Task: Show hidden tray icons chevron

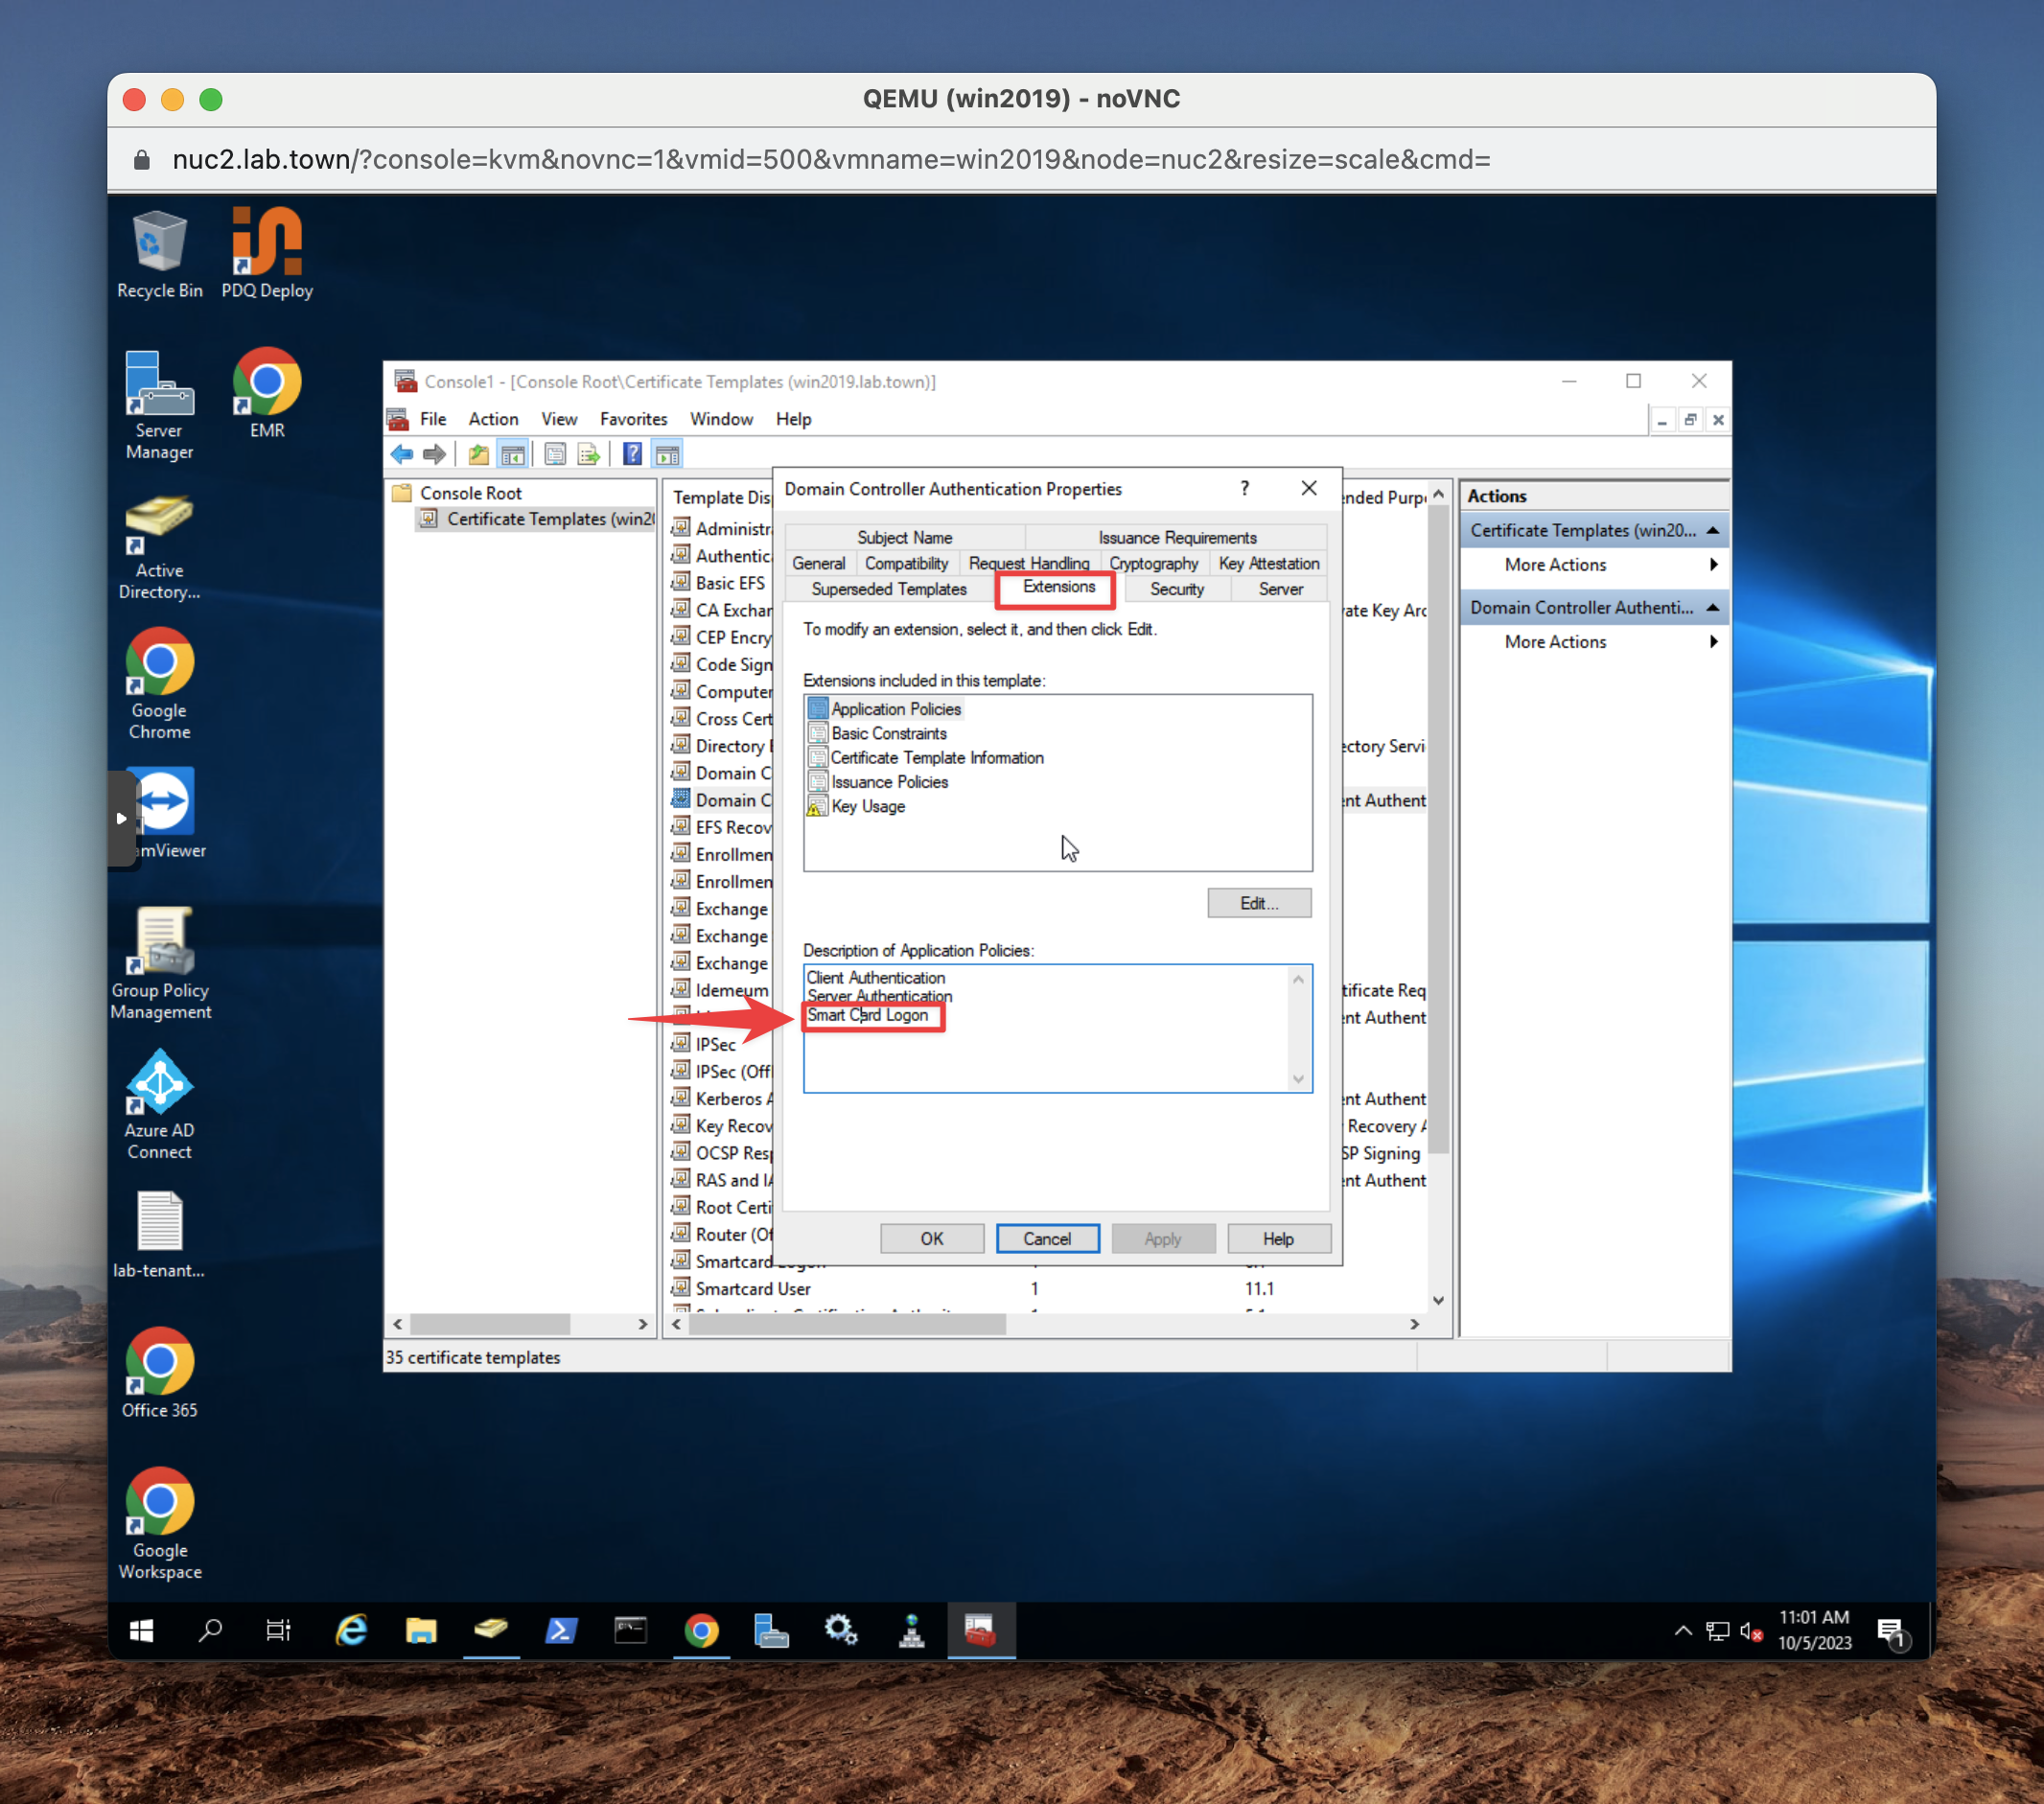Action: [x=1683, y=1631]
